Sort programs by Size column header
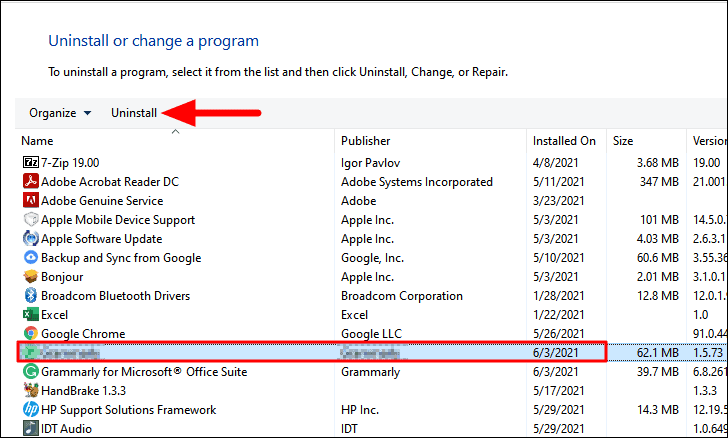The width and height of the screenshot is (728, 438). [623, 141]
